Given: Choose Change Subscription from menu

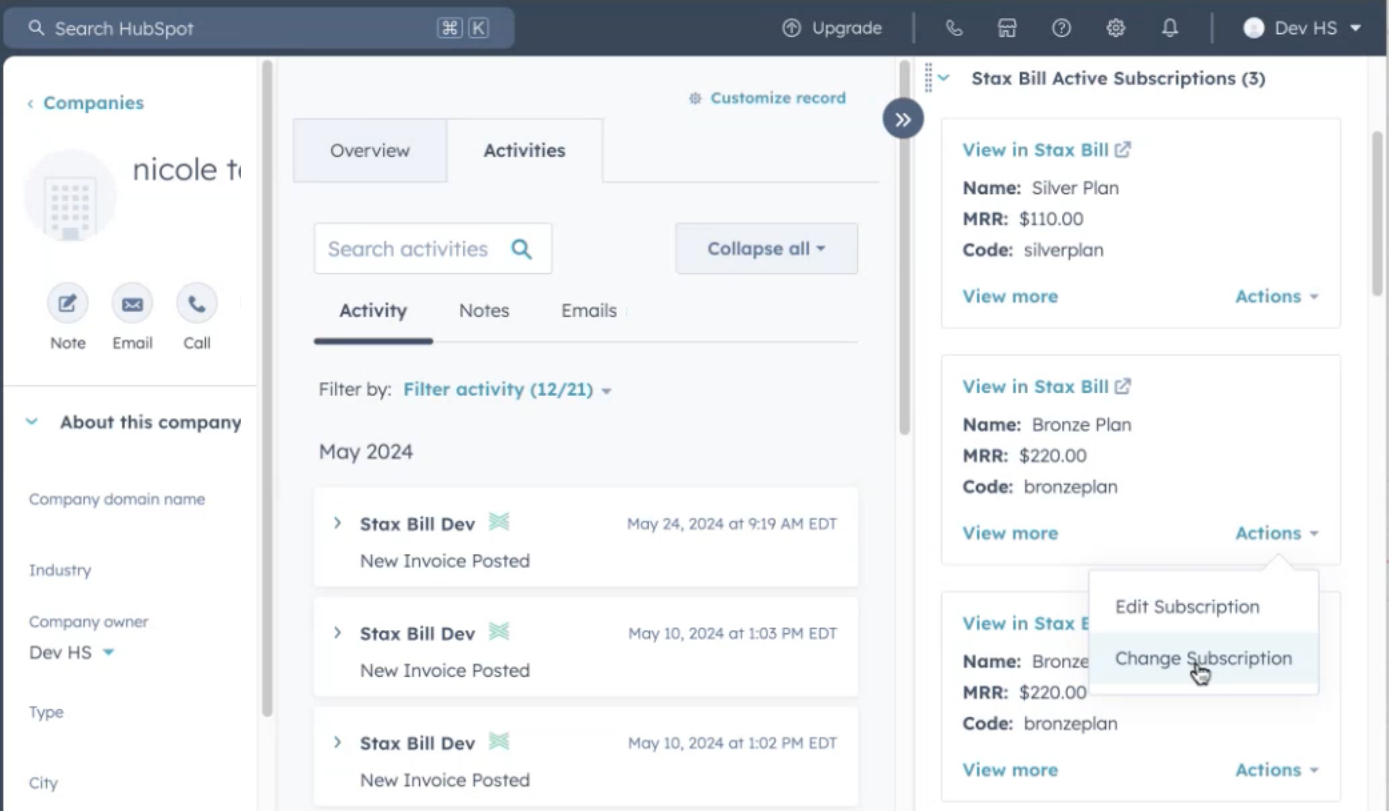Looking at the screenshot, I should click(1203, 658).
